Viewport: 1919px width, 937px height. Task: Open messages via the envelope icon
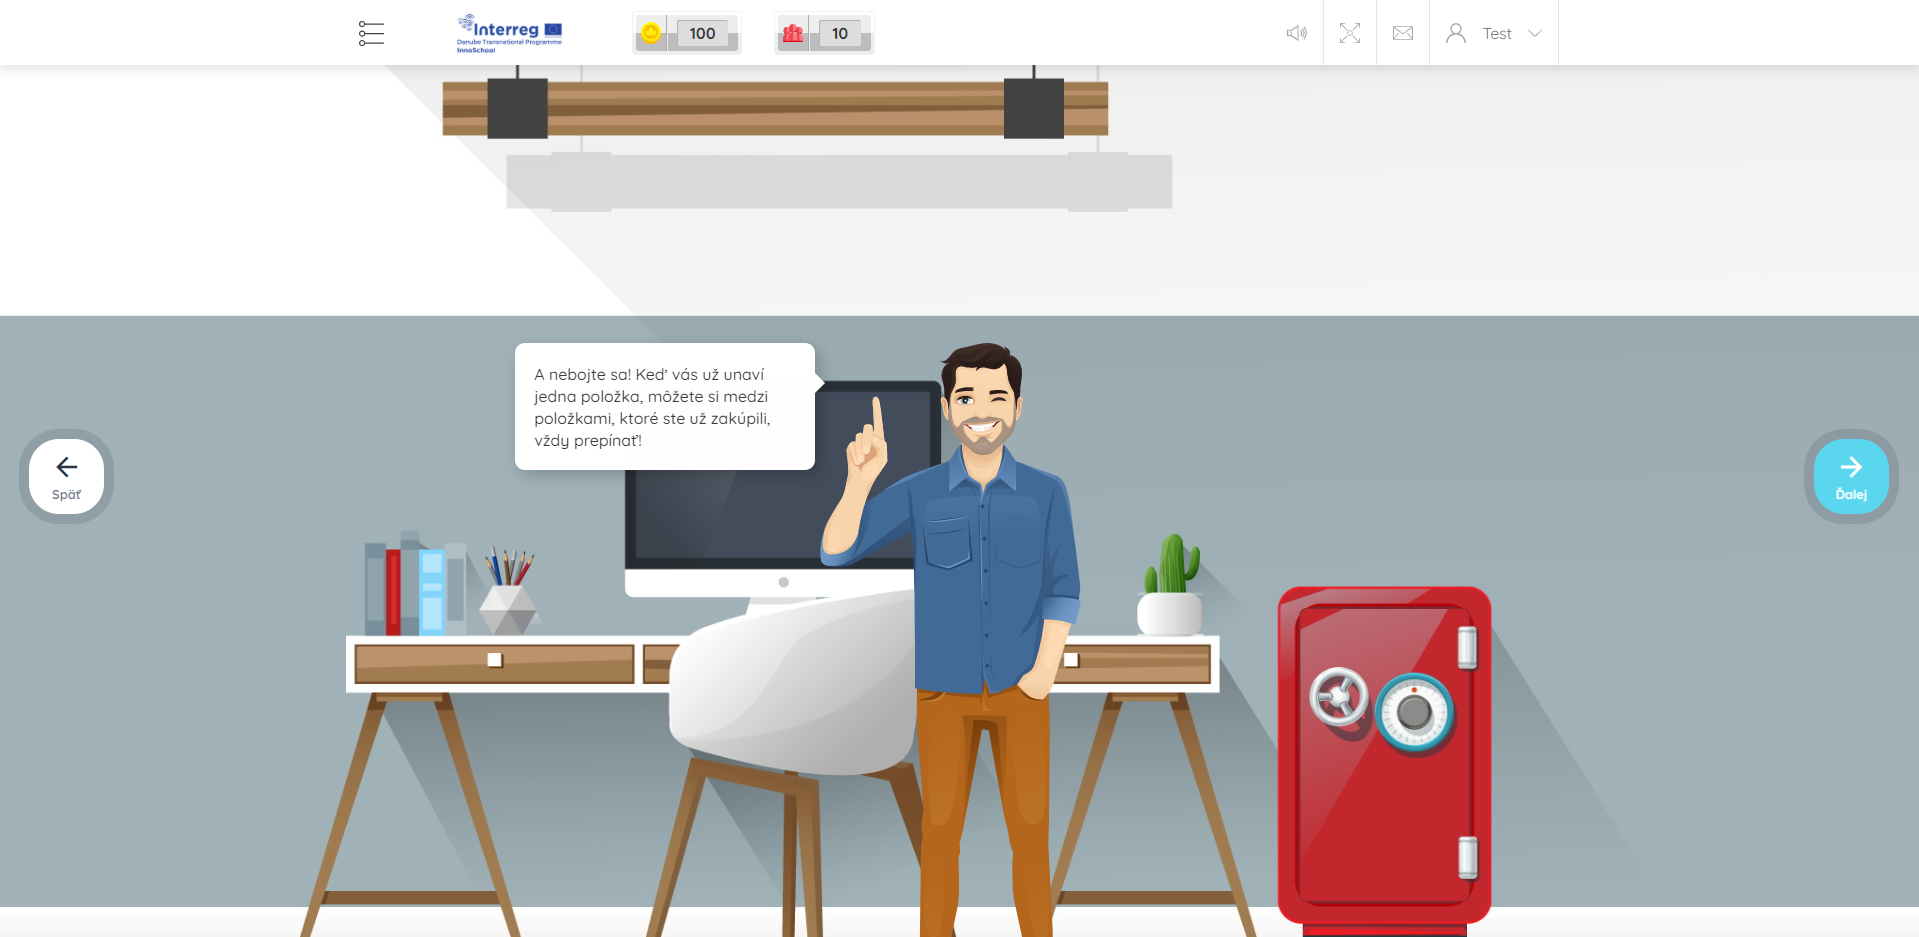click(1402, 33)
